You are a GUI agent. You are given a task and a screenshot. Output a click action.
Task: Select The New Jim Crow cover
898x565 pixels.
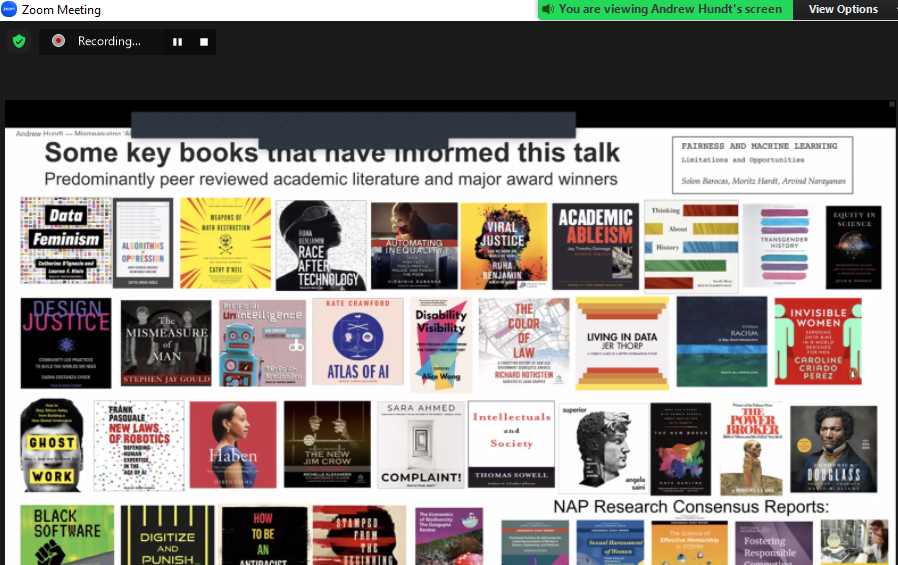point(327,444)
